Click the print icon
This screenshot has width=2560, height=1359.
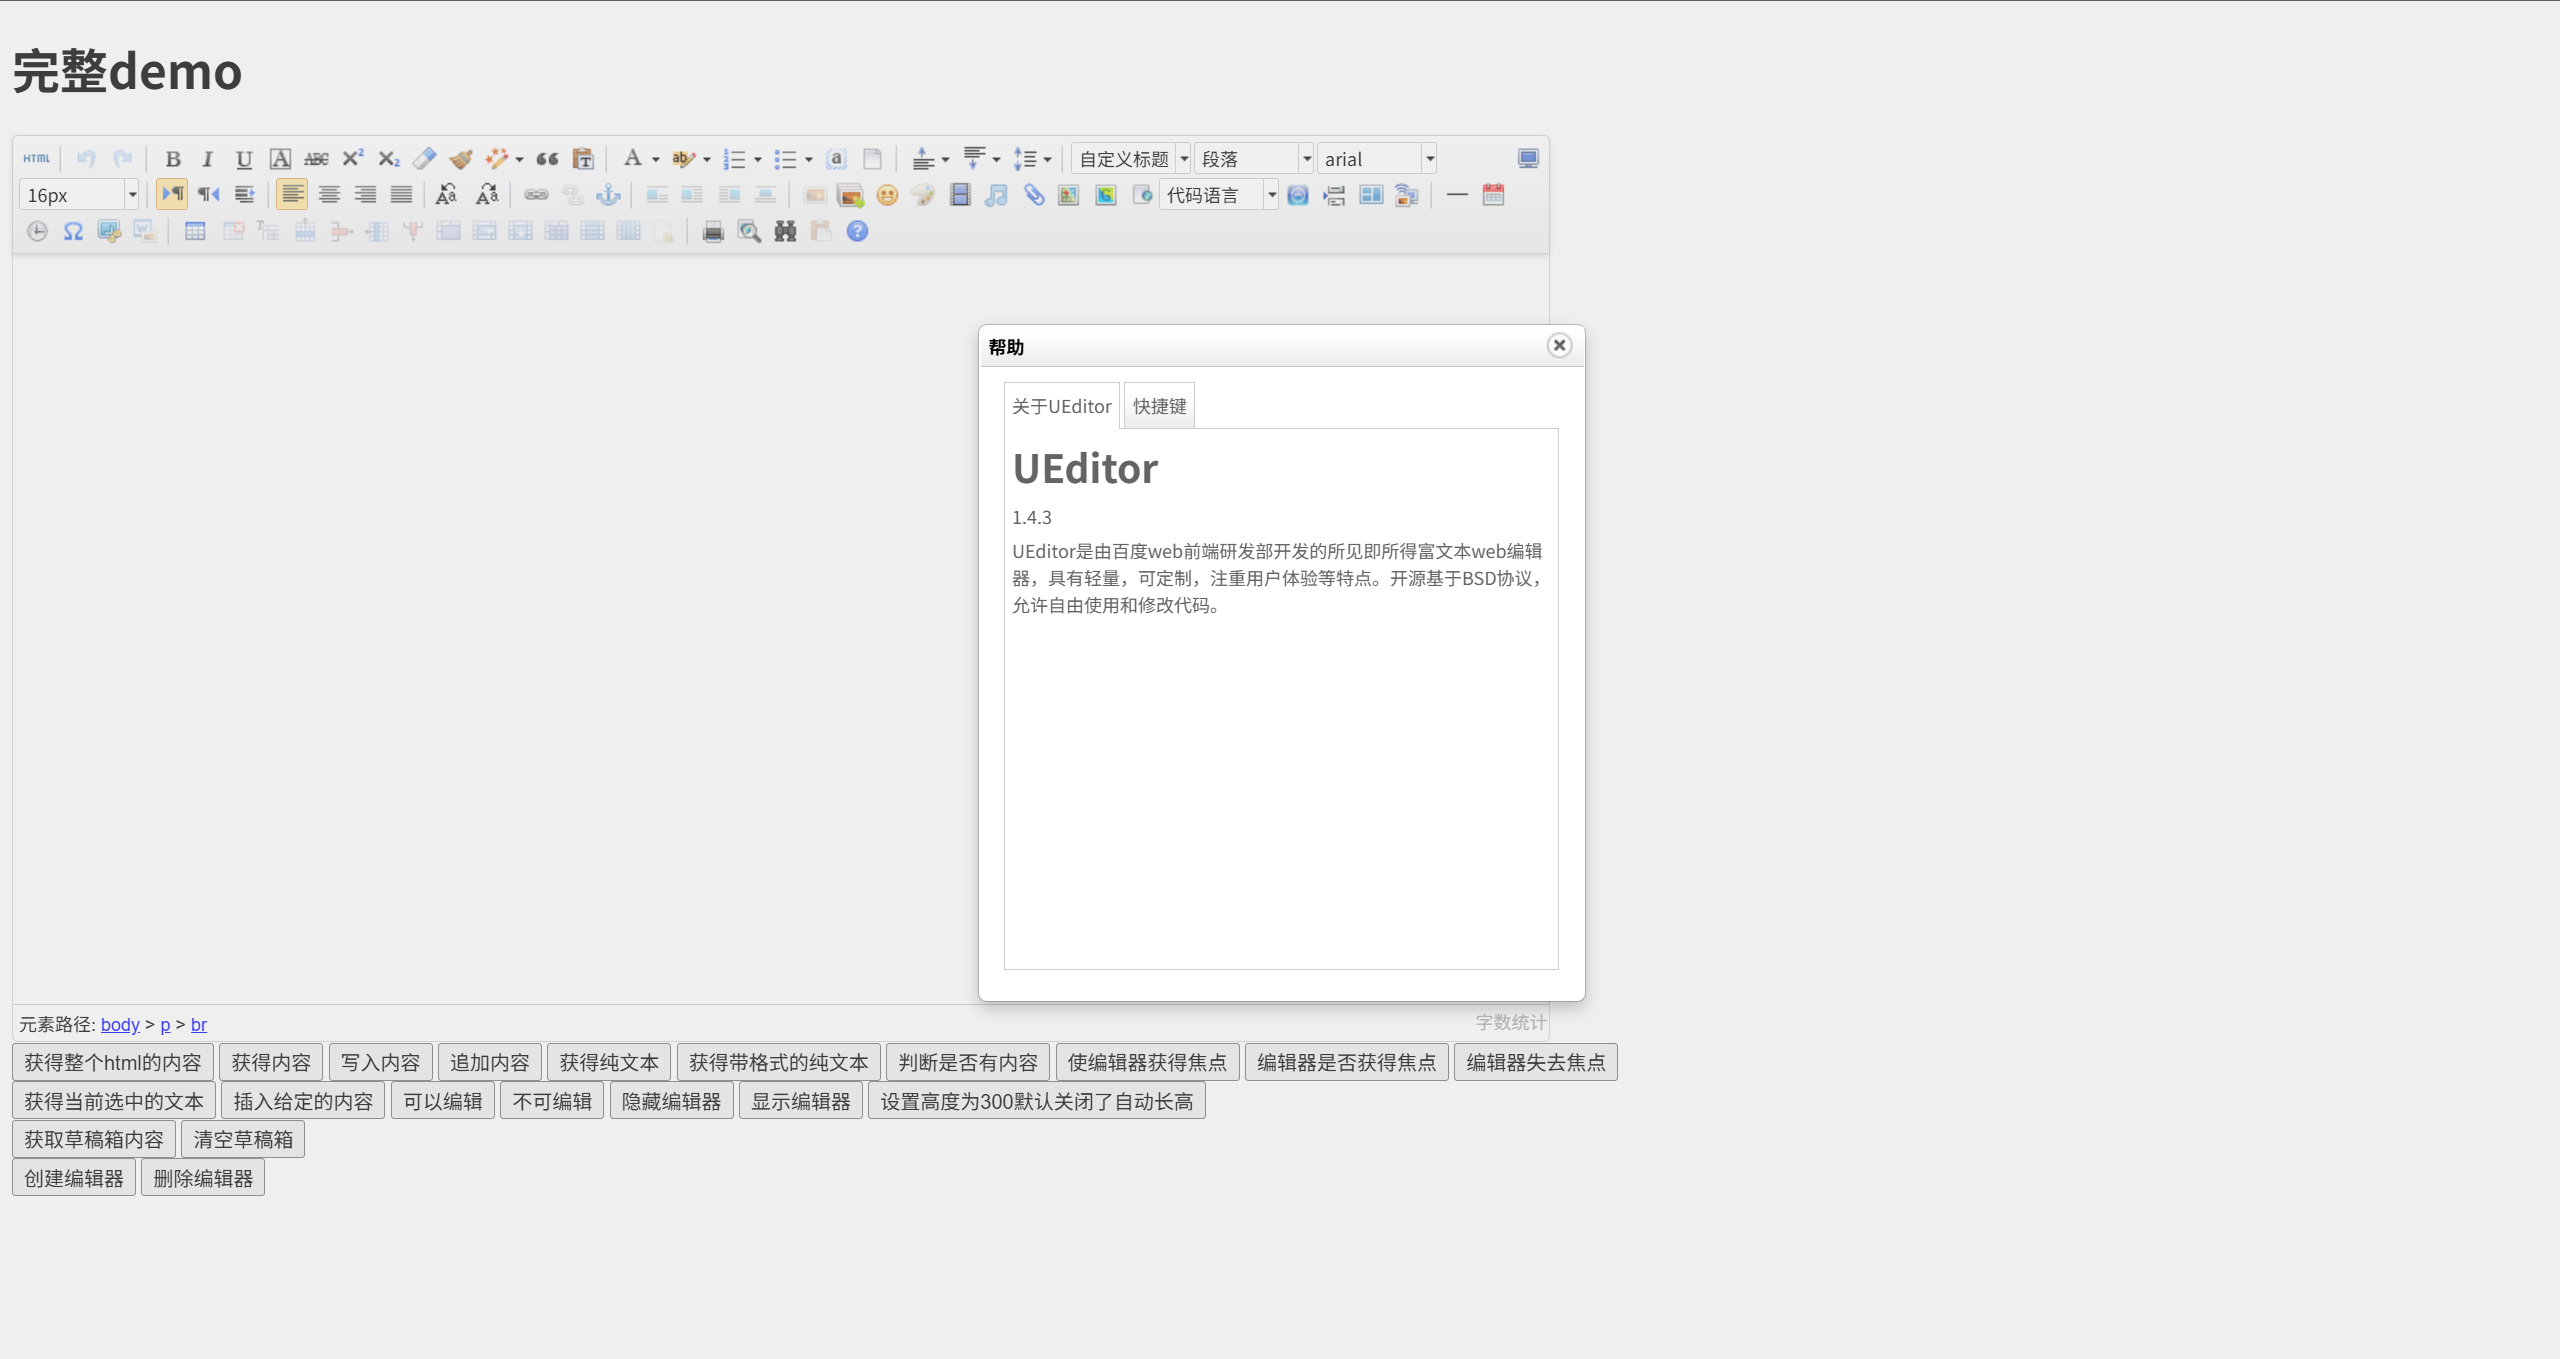click(x=713, y=232)
